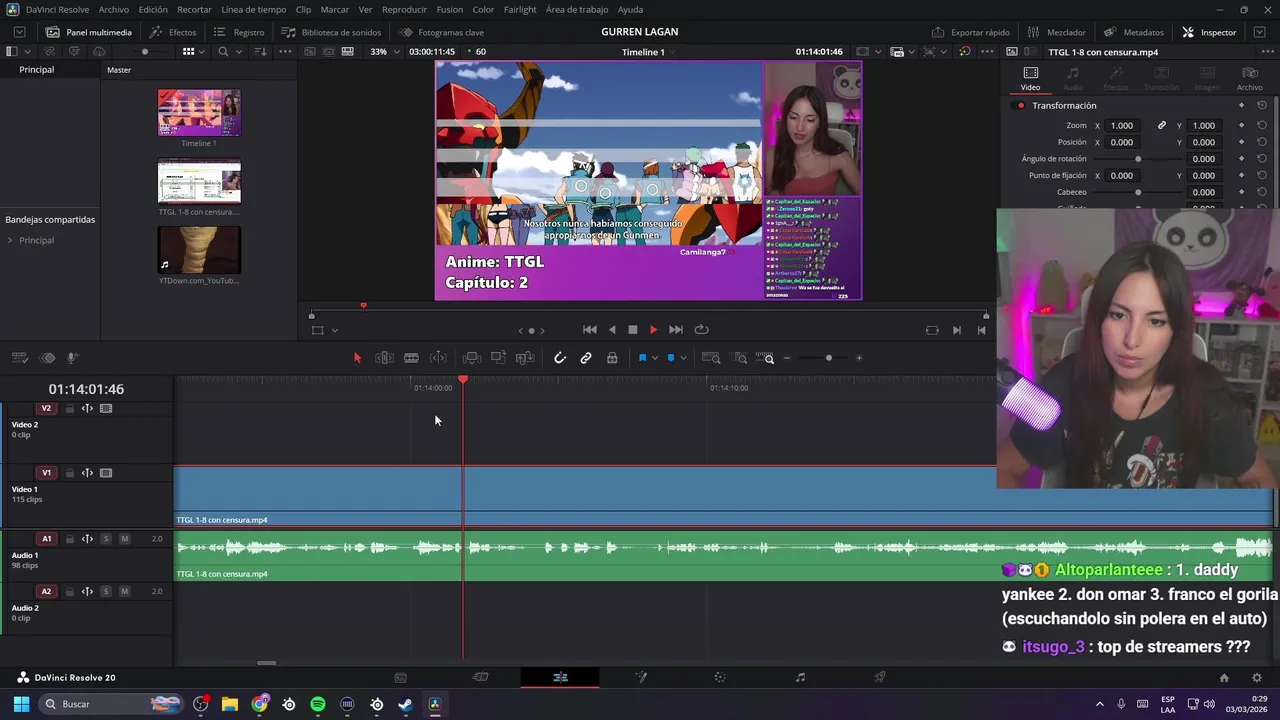Zoom out timeline with minus button

tap(787, 358)
